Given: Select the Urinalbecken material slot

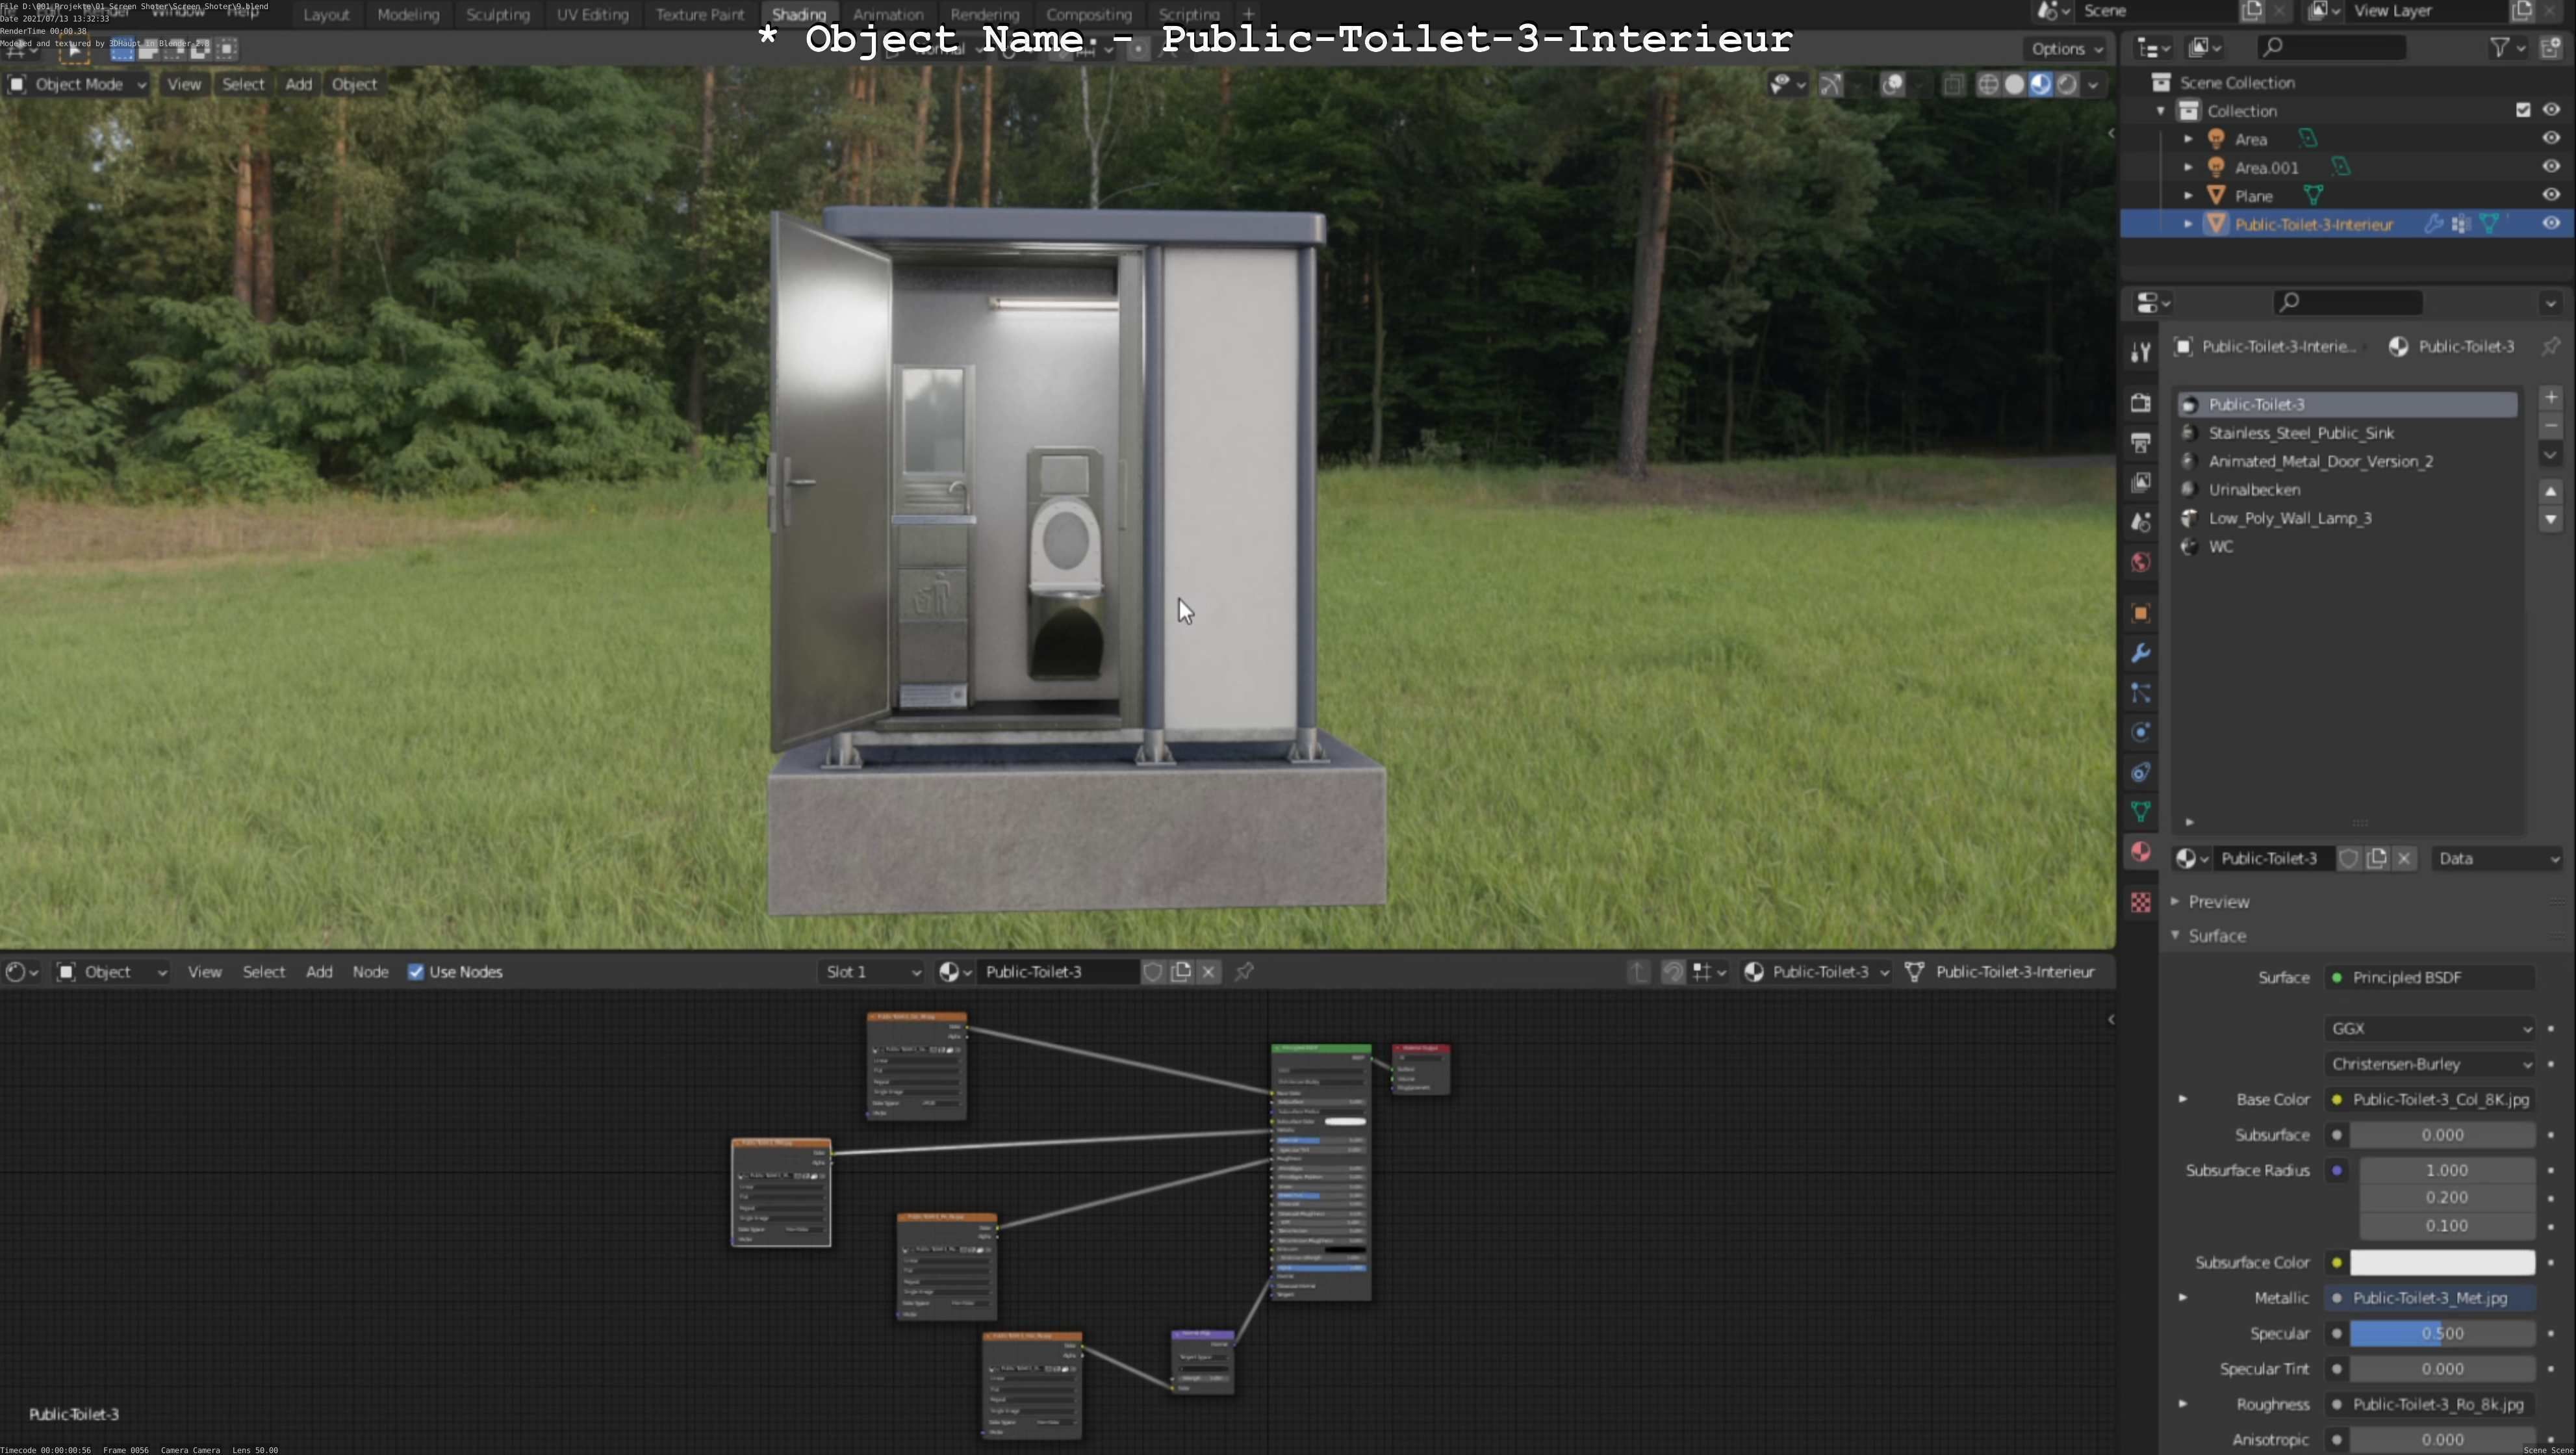Looking at the screenshot, I should 2347,490.
